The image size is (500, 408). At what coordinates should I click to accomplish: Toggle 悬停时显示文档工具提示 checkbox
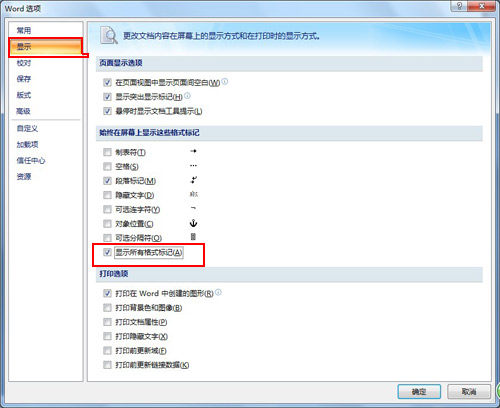[x=107, y=111]
